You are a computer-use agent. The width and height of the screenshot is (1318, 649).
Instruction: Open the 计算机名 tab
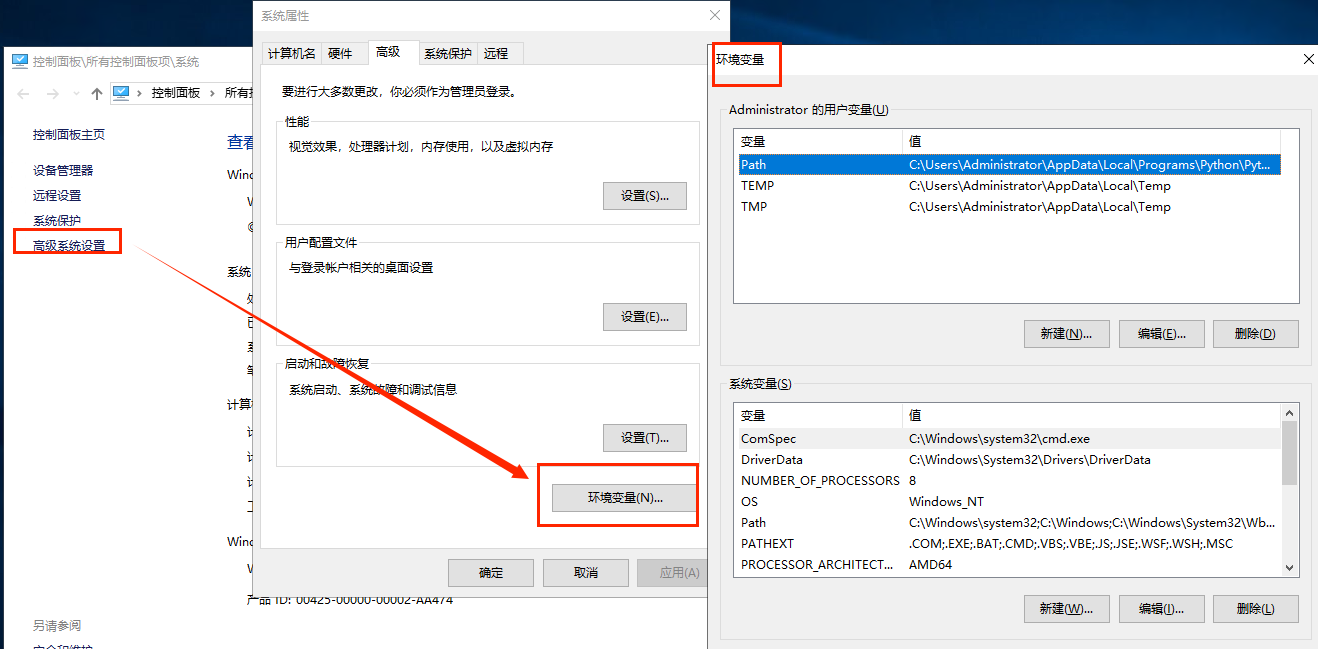click(292, 54)
